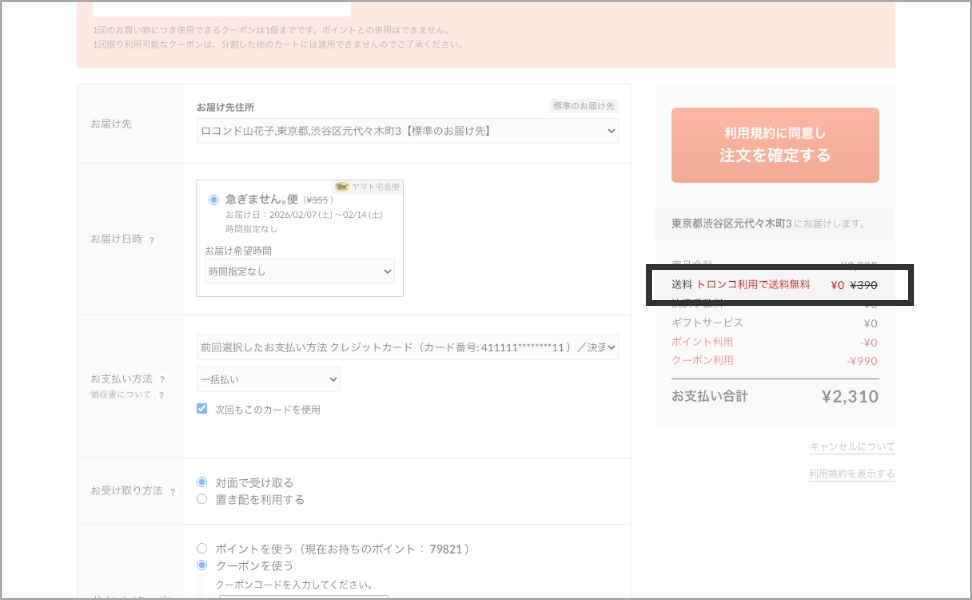Expand the 一括払い installment dropdown
The height and width of the screenshot is (600, 972).
coord(268,379)
